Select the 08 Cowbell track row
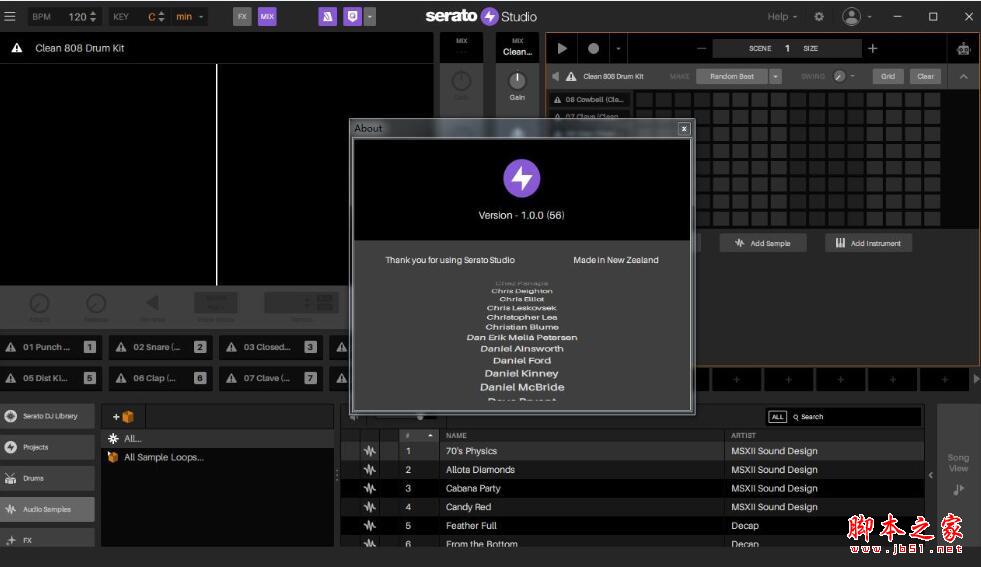Viewport: 981px width, 567px height. [591, 100]
